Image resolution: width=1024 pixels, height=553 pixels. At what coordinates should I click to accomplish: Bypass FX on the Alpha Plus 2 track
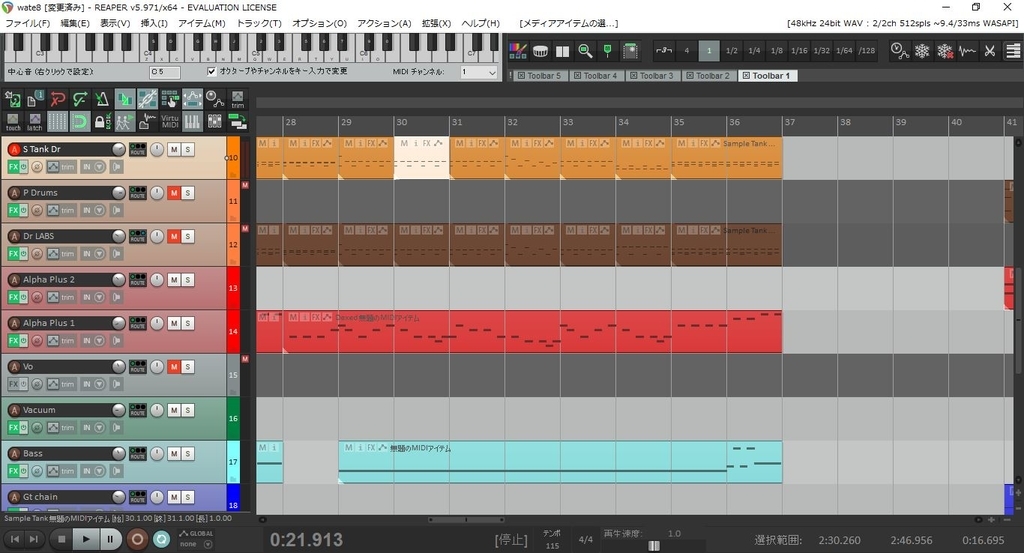coord(24,297)
